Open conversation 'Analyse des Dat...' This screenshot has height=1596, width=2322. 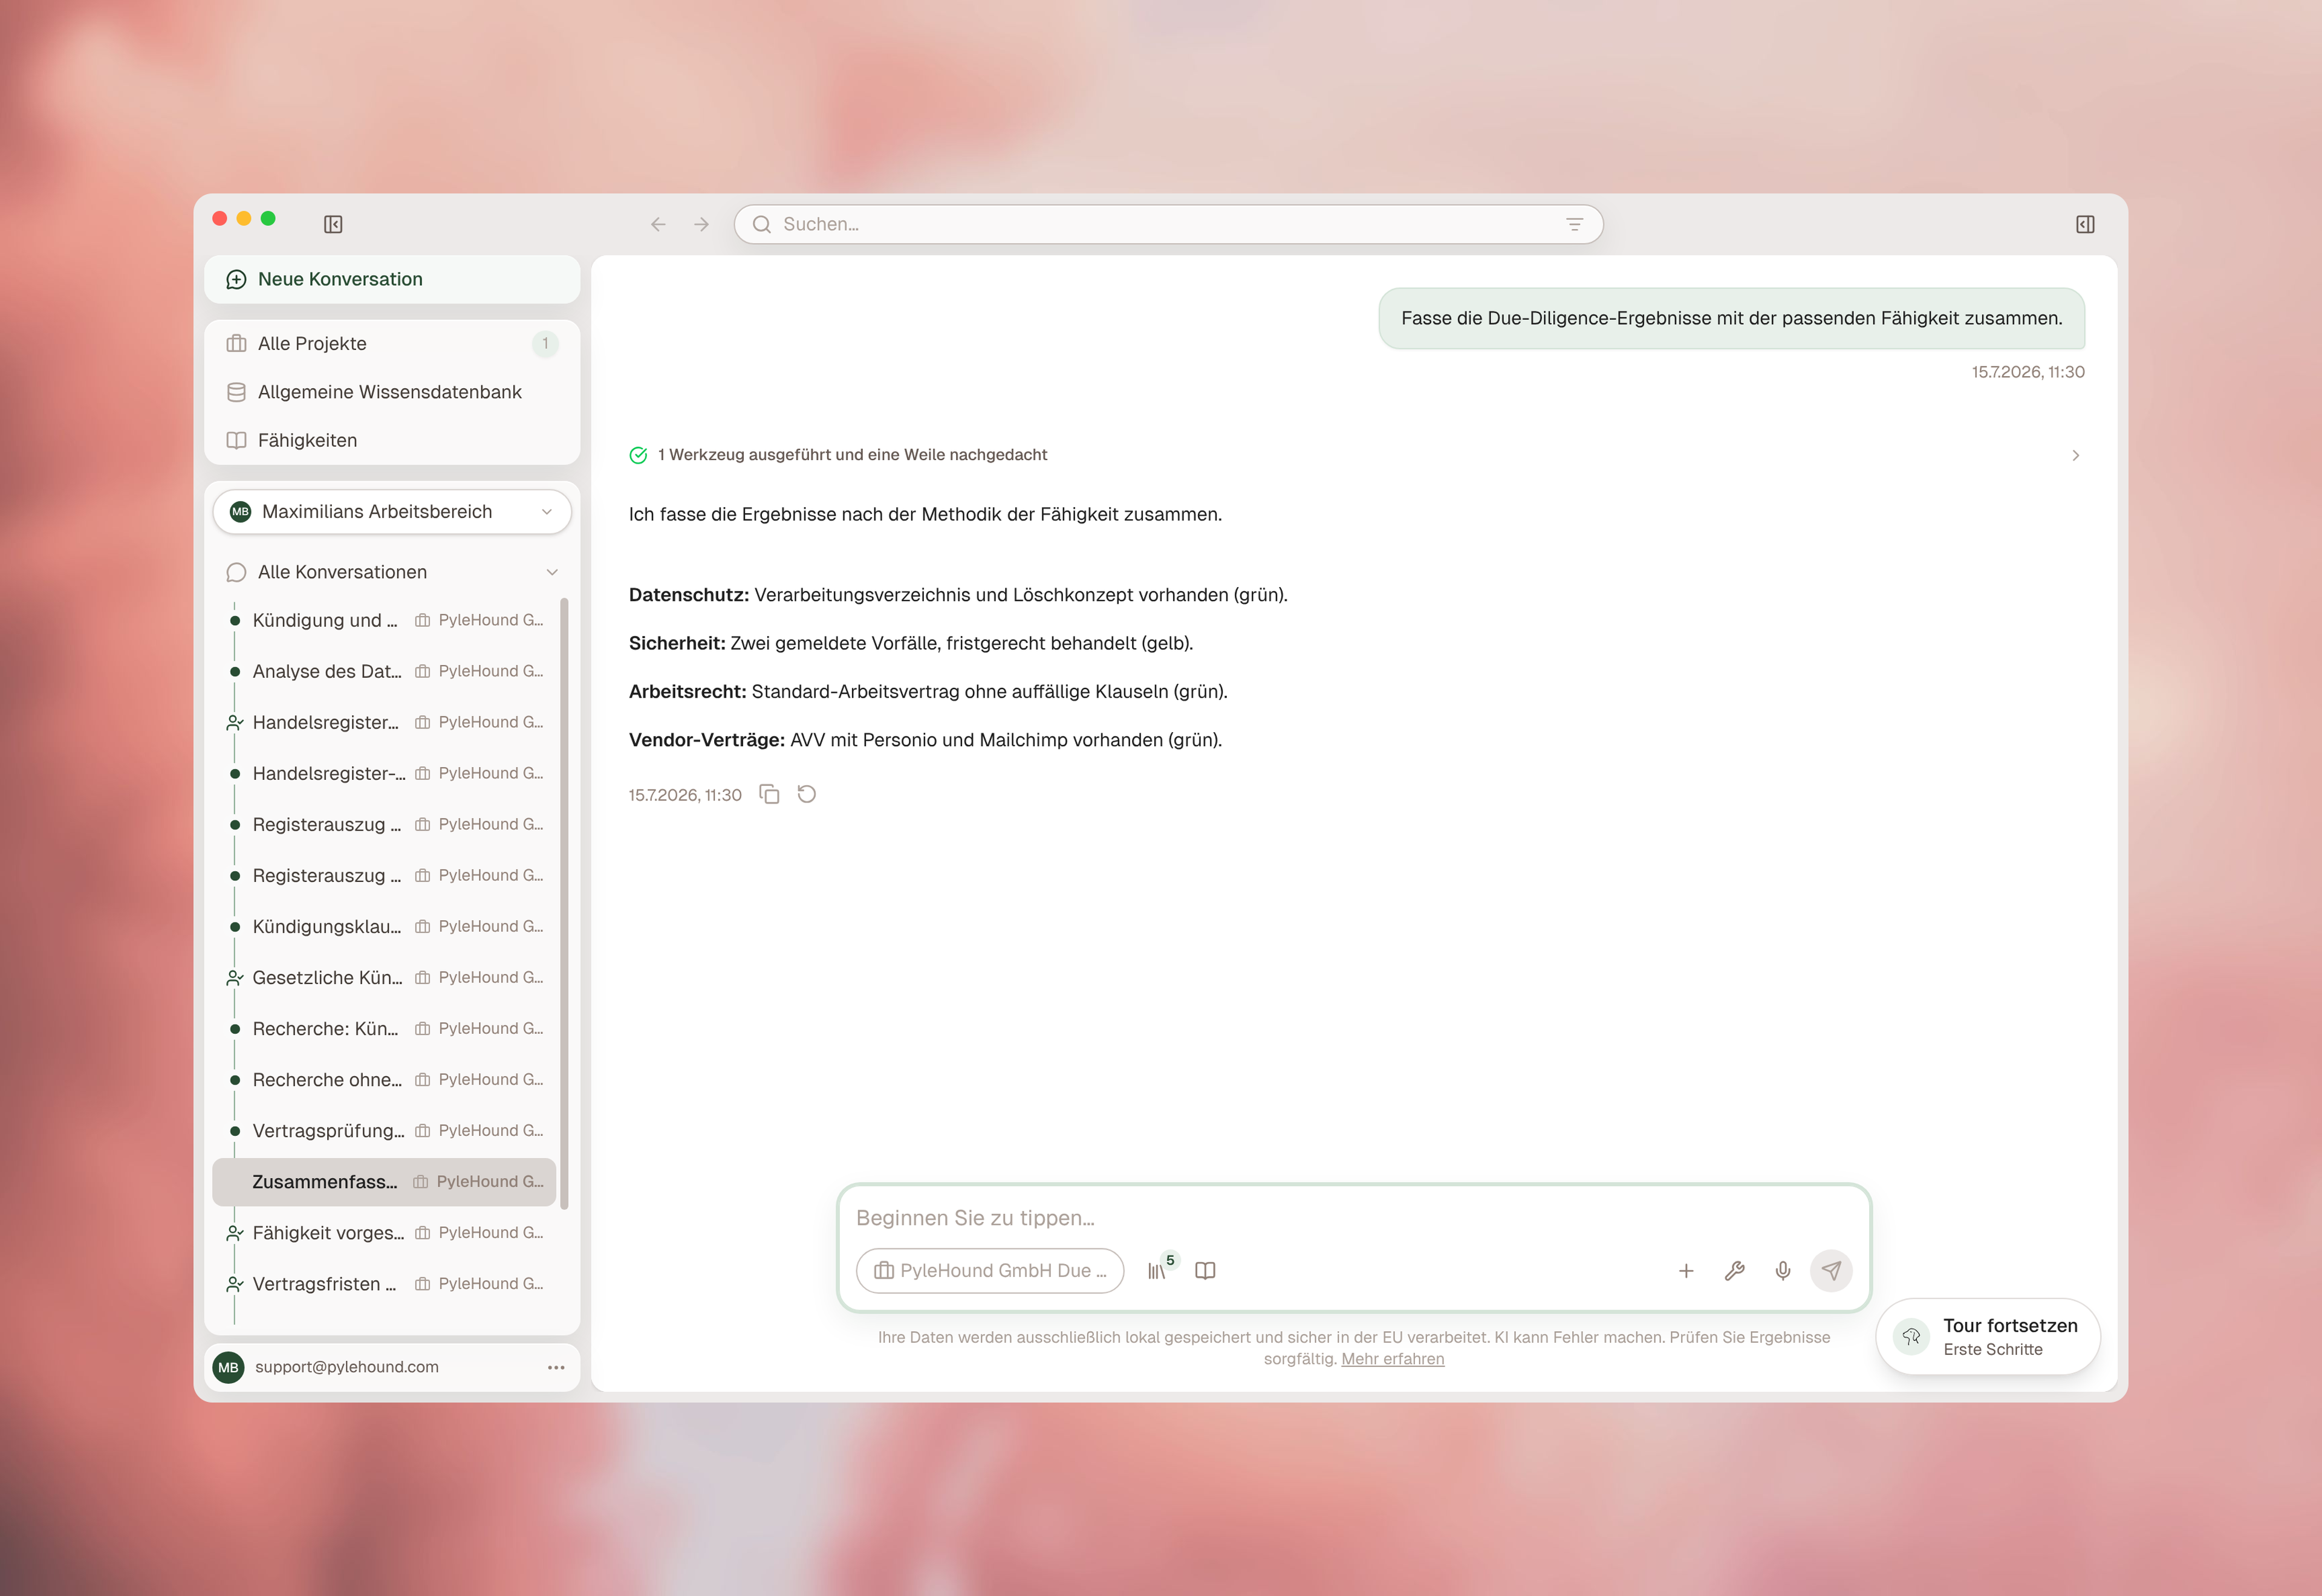(385, 671)
